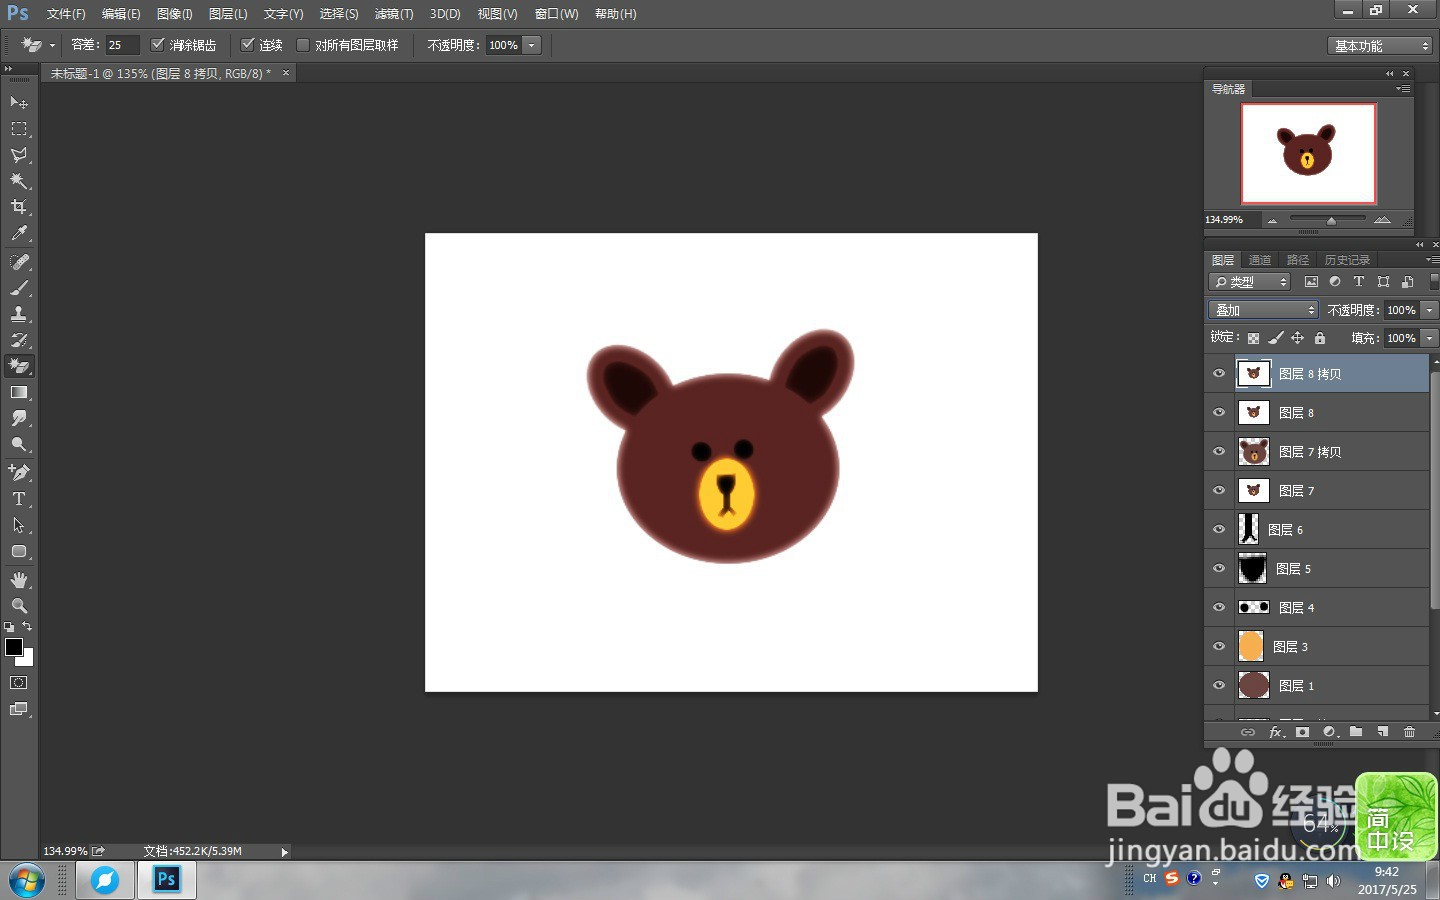The image size is (1440, 900).
Task: Create a new layer
Action: tap(1382, 732)
